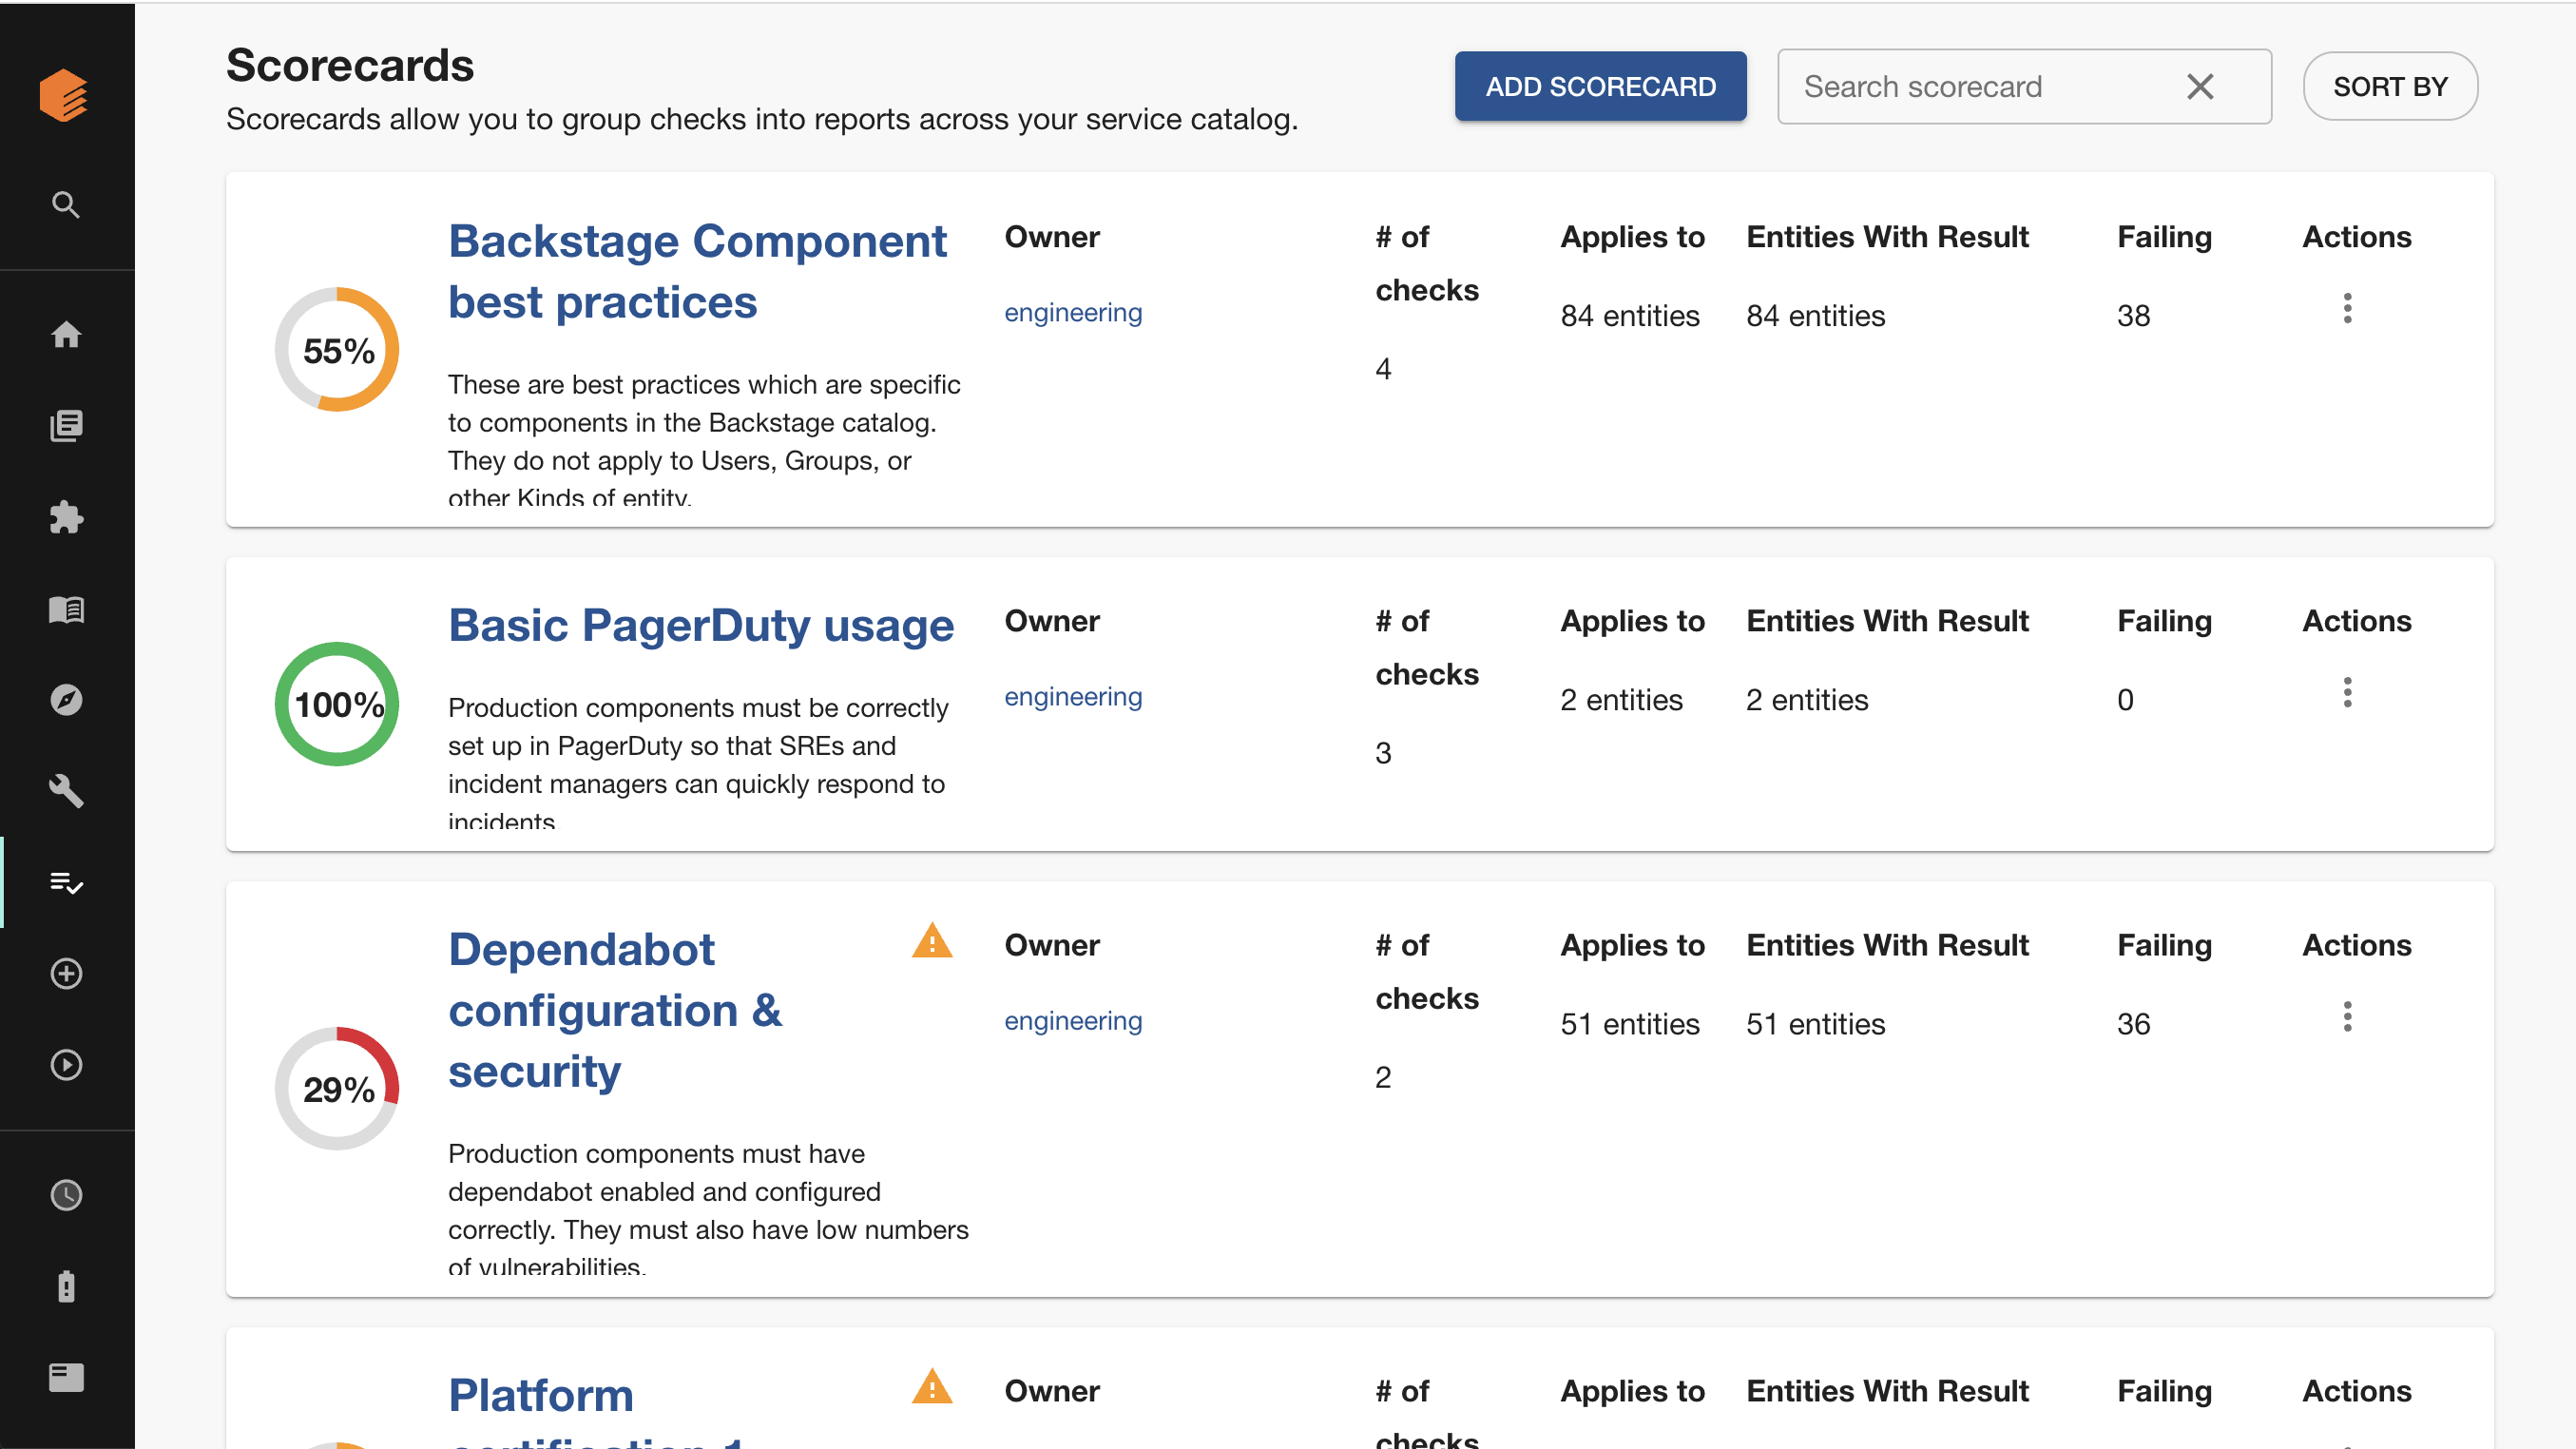Open engineering owner link for Dependabot scorecard
Image resolution: width=2576 pixels, height=1449 pixels.
pyautogui.click(x=1072, y=1021)
